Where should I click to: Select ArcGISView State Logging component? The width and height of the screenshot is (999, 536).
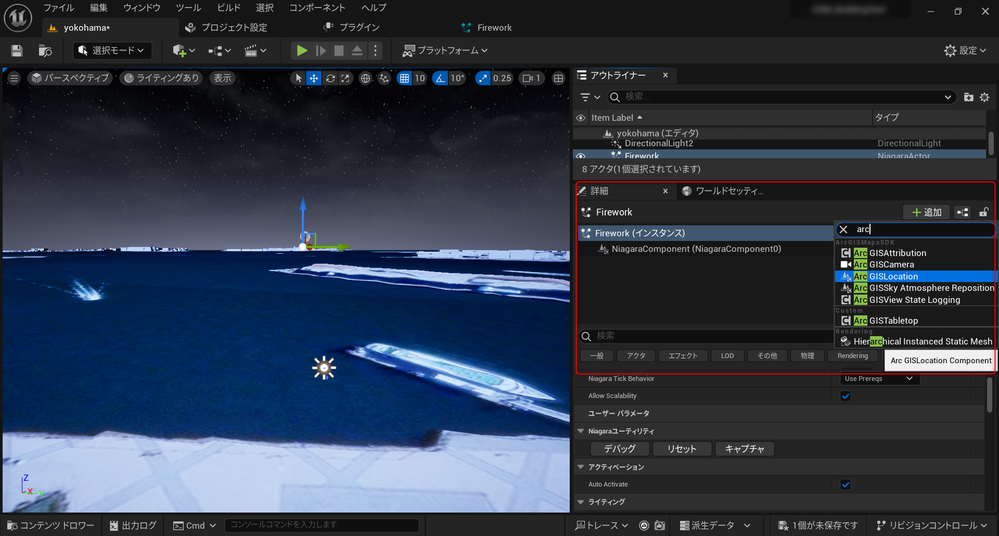tap(916, 300)
